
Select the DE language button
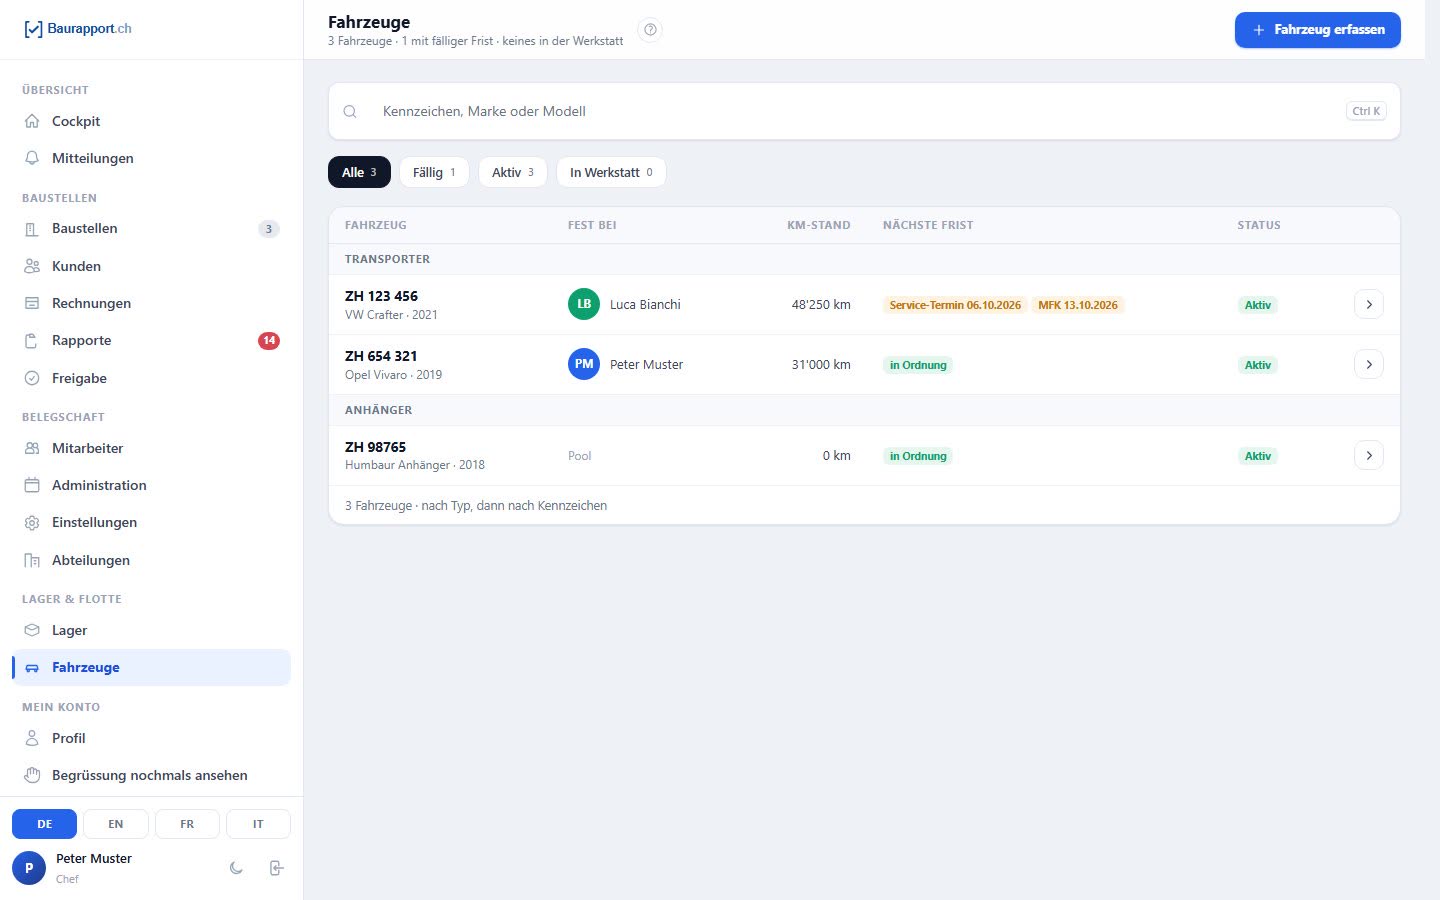click(44, 824)
